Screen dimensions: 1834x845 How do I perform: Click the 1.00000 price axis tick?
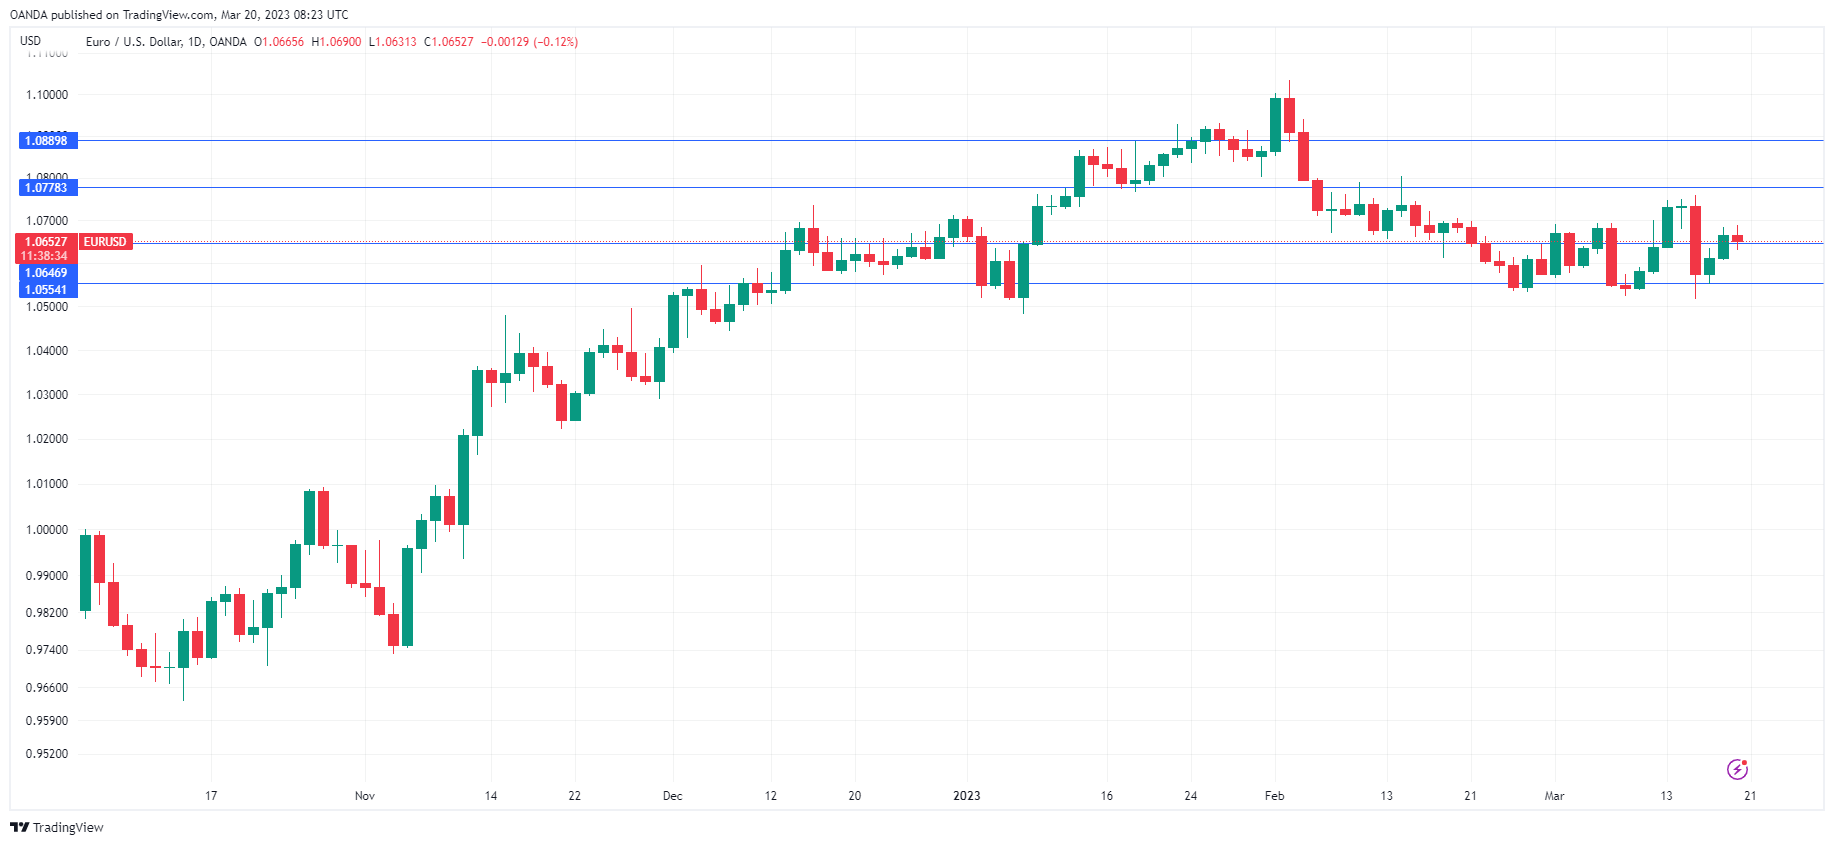click(x=47, y=530)
